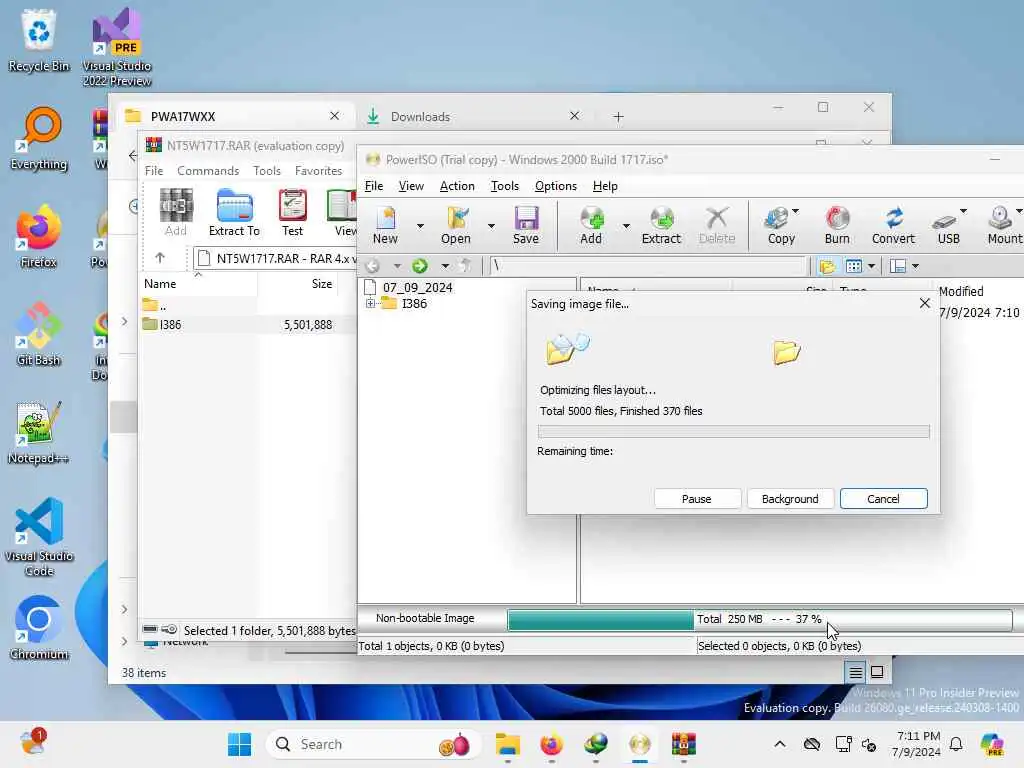This screenshot has width=1024, height=768.
Task: Open Git Bash desktop shortcut
Action: pos(39,334)
